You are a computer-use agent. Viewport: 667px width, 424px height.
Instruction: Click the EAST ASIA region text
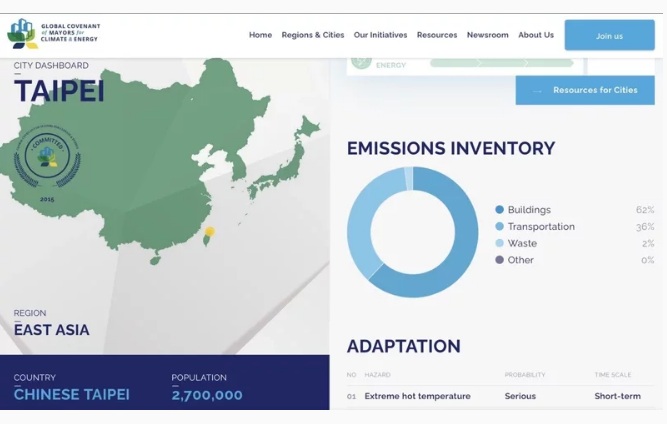(51, 330)
